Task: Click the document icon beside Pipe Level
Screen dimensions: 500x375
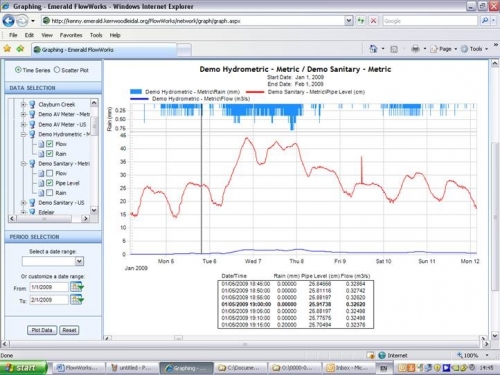Action: pos(41,183)
